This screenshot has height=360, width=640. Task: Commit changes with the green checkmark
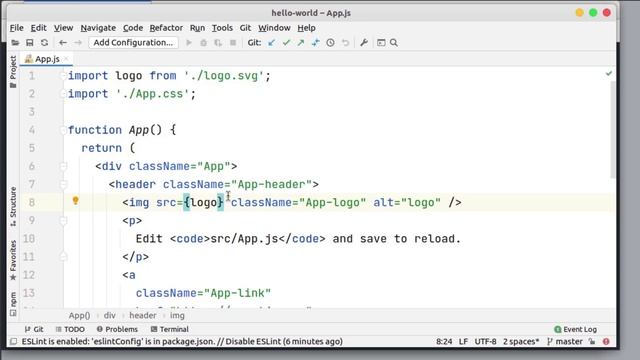click(x=286, y=42)
